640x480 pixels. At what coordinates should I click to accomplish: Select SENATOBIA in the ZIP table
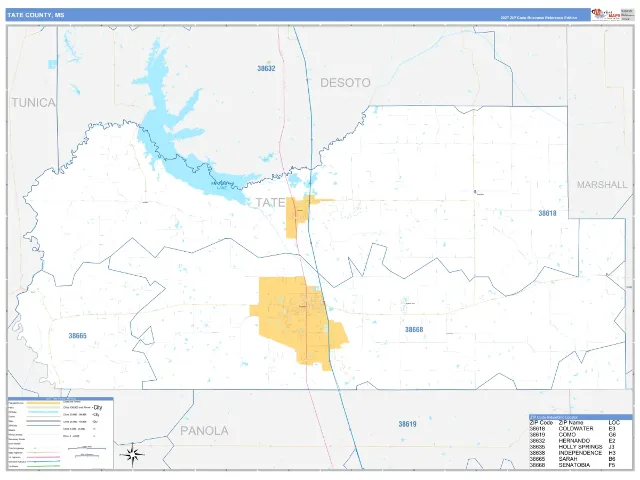574,465
